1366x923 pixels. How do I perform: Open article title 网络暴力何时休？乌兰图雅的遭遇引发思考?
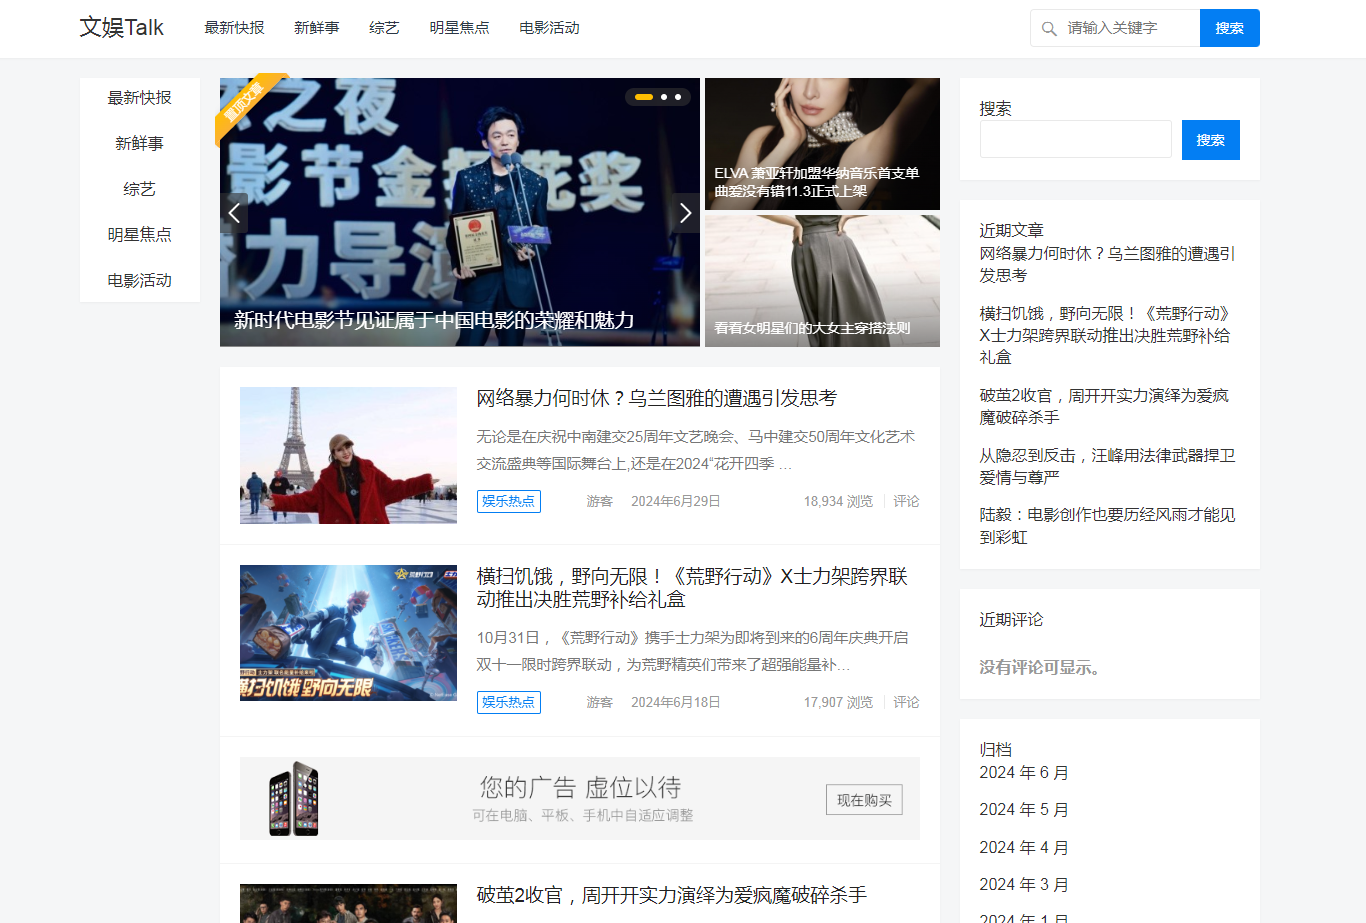pos(656,398)
